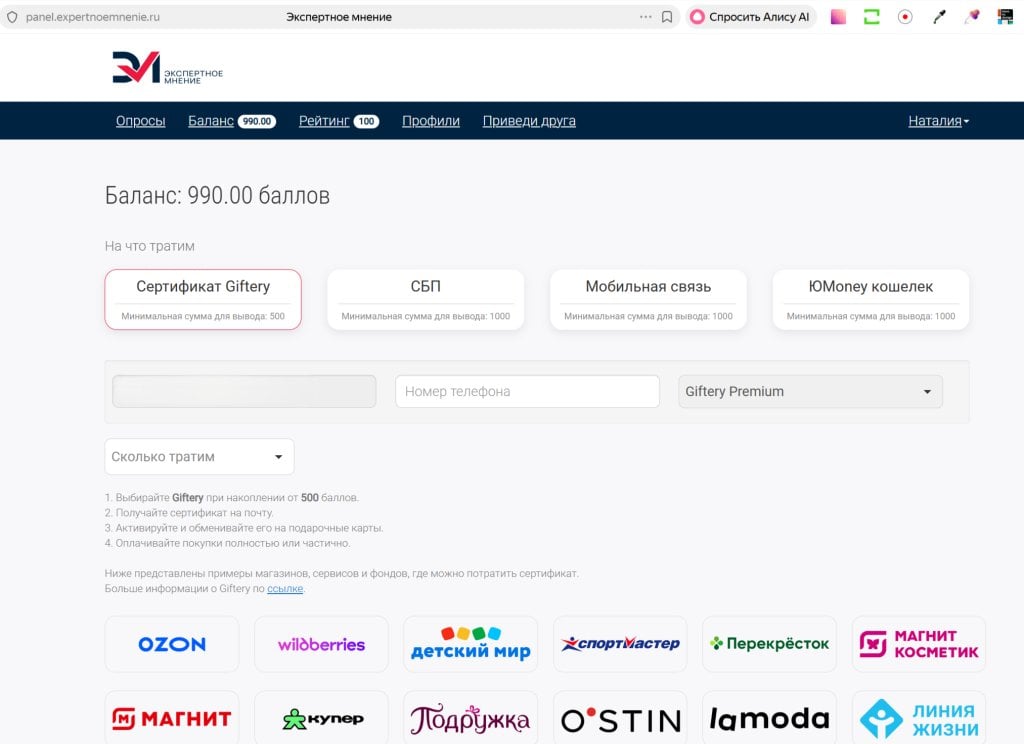Open the Купер logo card

(321, 718)
